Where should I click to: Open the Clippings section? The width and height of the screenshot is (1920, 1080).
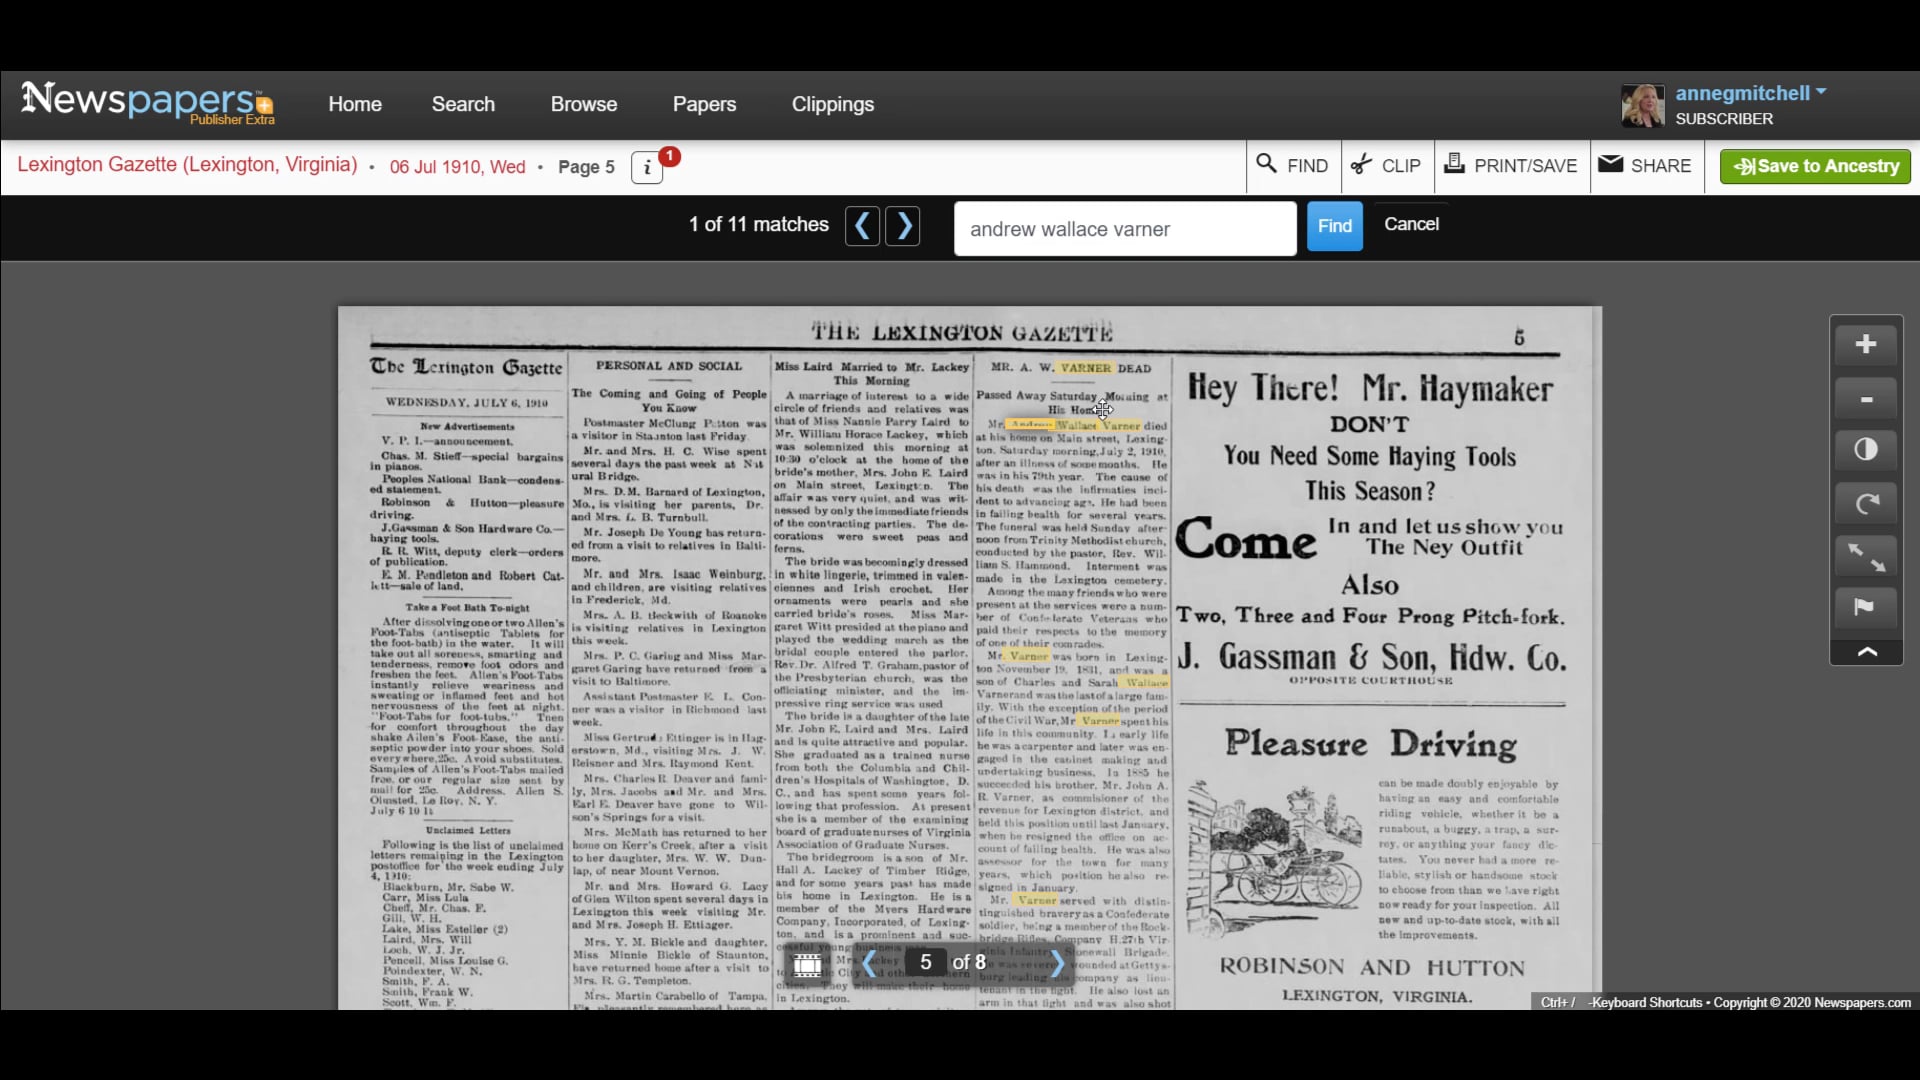(x=833, y=103)
